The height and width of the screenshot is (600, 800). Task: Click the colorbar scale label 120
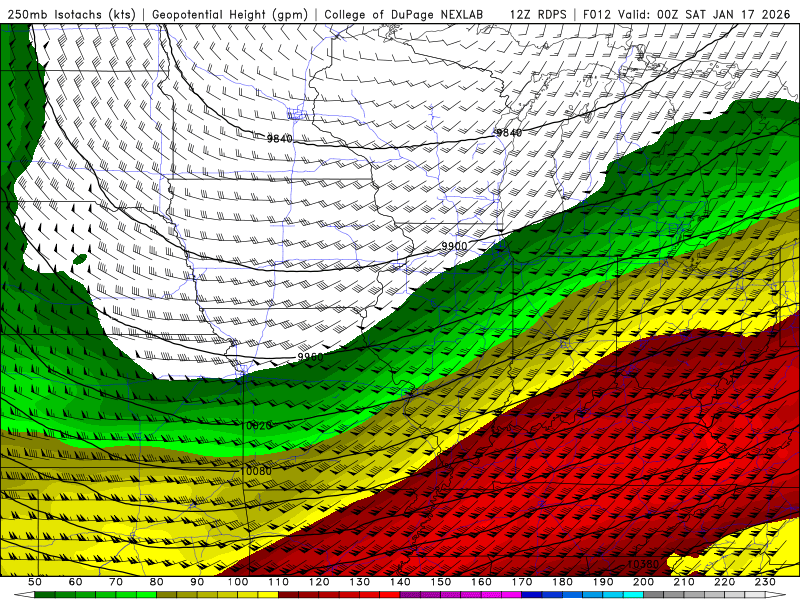(319, 582)
